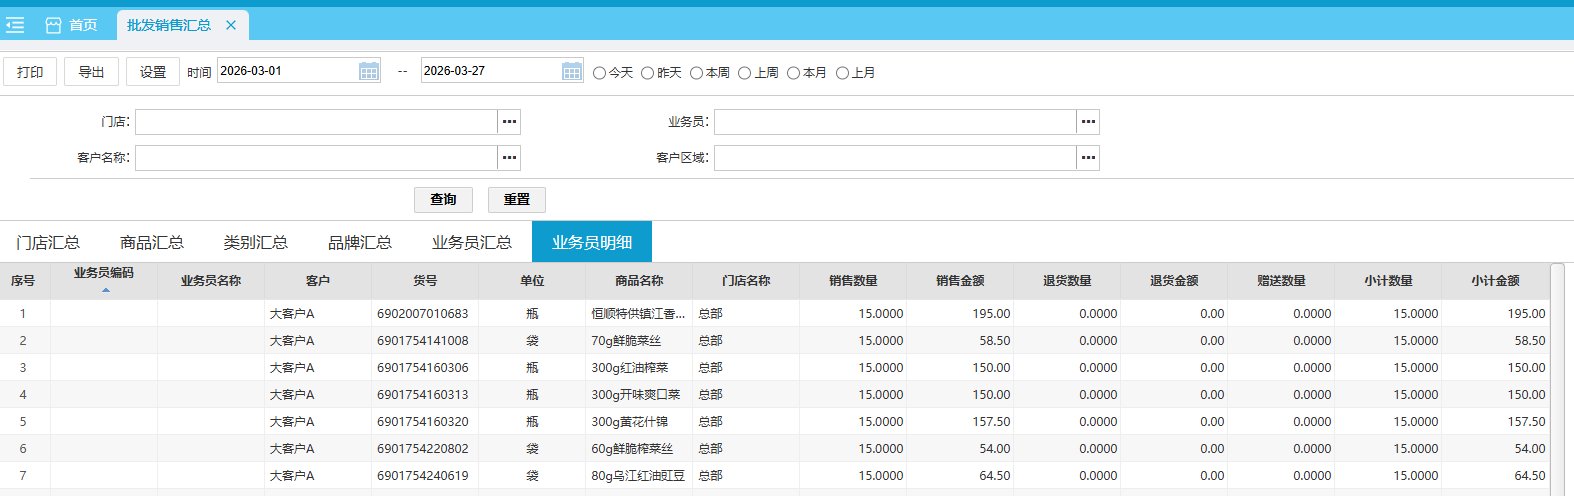1574x496 pixels.
Task: Click the 导出 export button
Action: point(92,72)
